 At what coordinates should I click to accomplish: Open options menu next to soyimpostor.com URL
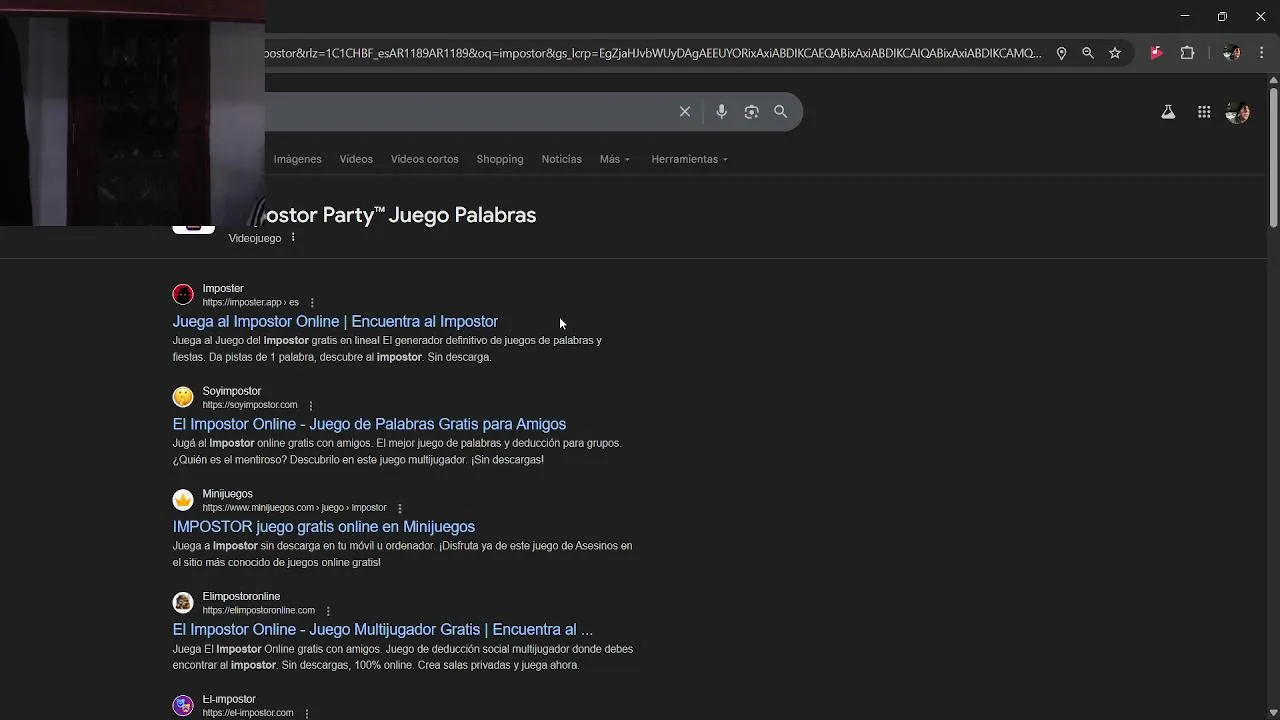pyautogui.click(x=311, y=406)
